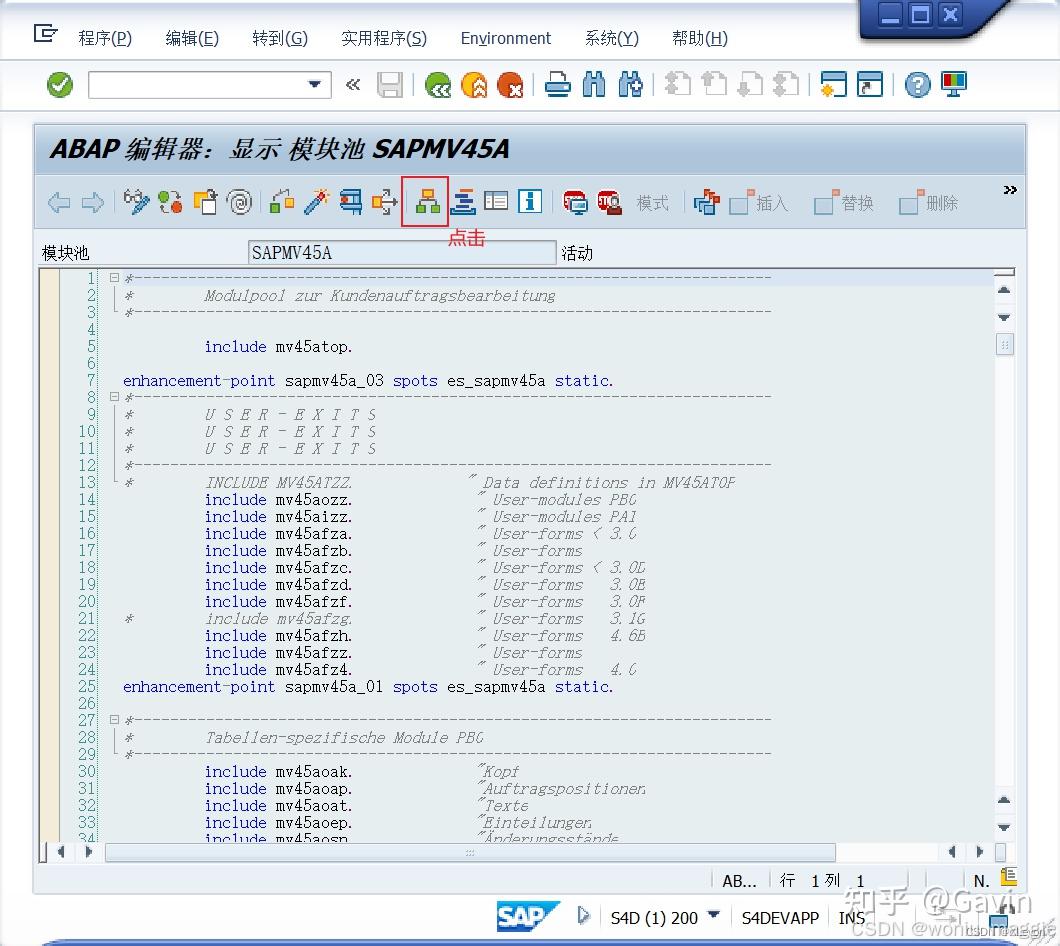Click the blue information icon
Viewport: 1060px width, 946px height.
[530, 202]
